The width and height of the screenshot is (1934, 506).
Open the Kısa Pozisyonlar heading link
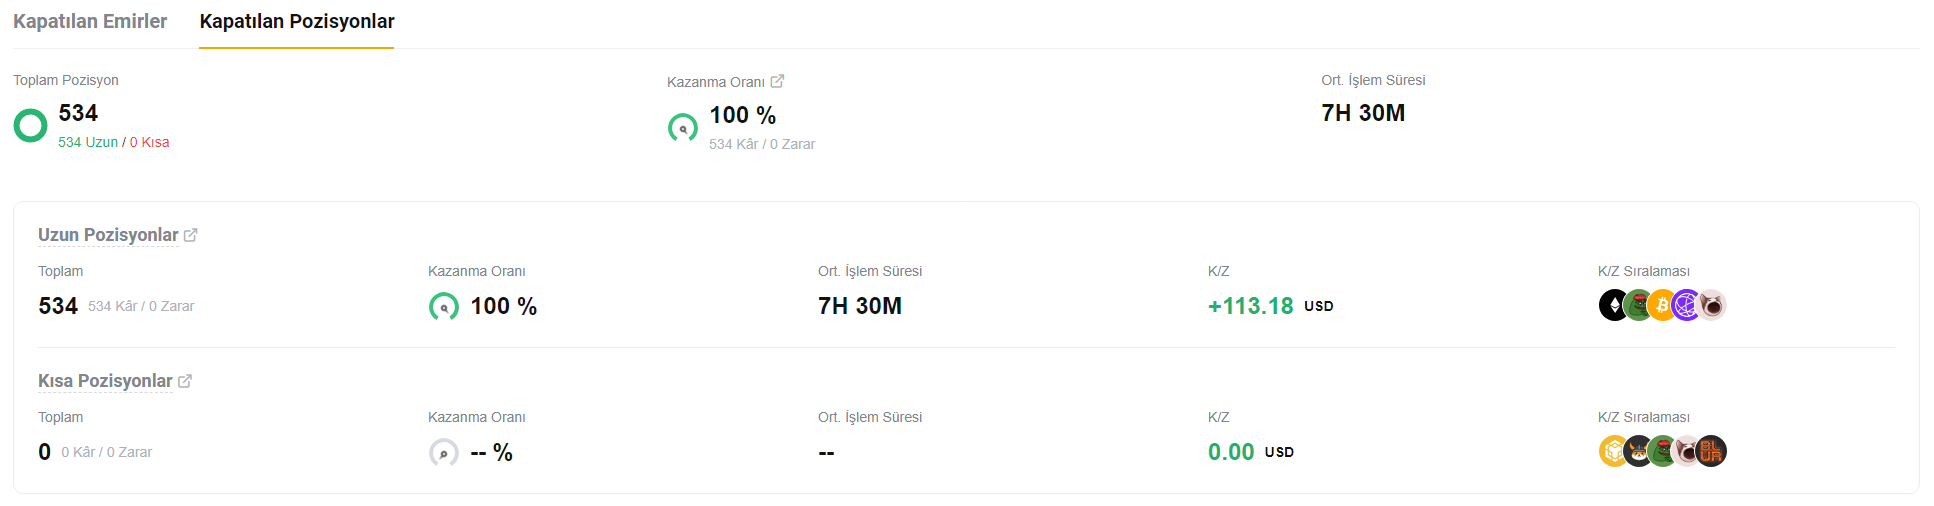point(105,381)
